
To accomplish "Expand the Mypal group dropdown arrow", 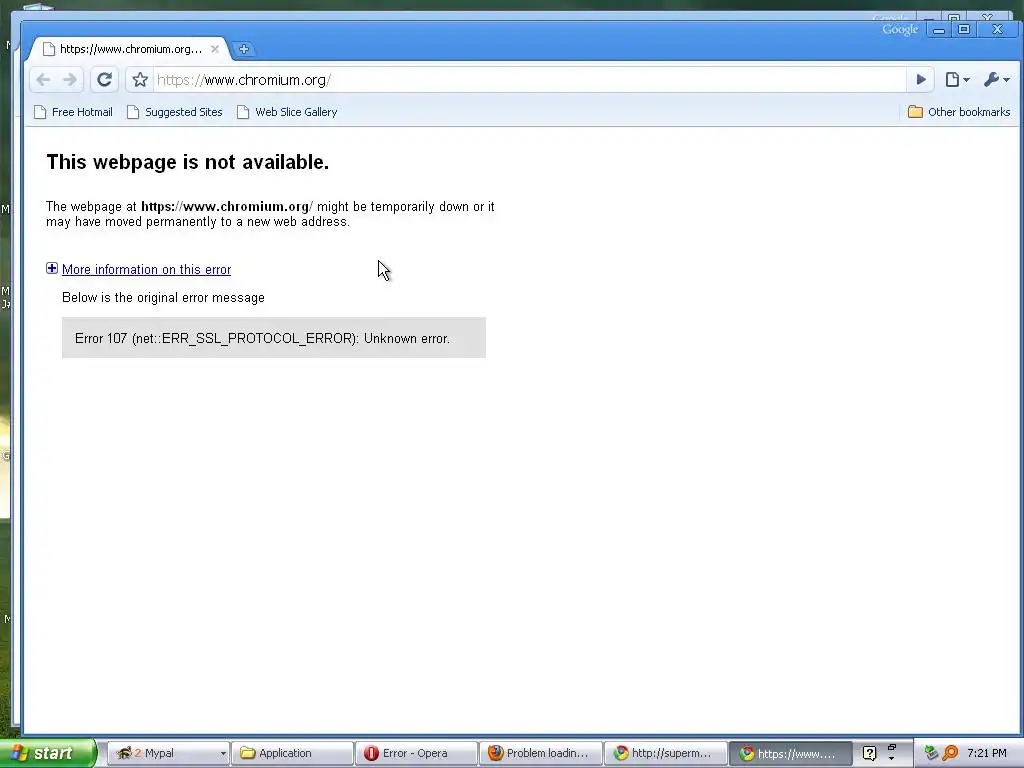I will coord(223,753).
